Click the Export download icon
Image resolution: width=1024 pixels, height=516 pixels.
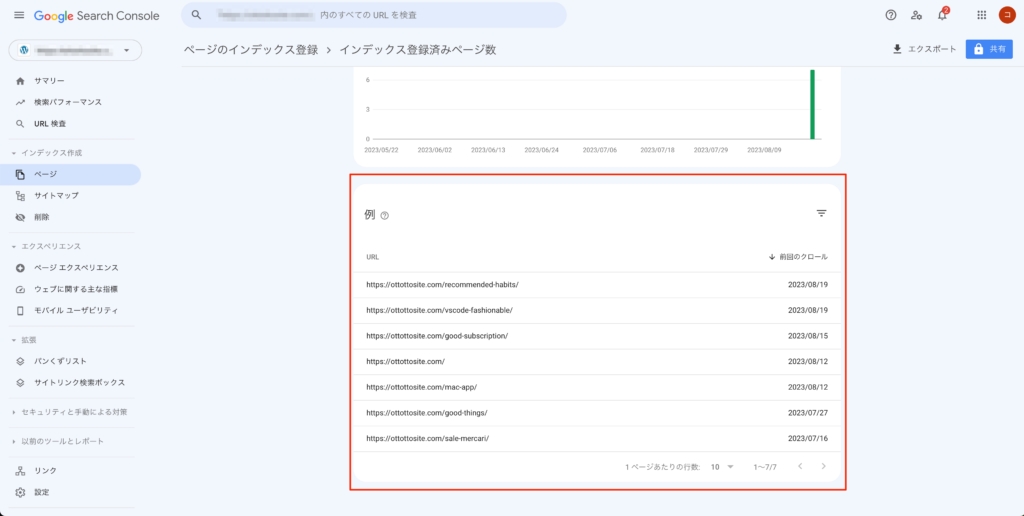point(897,49)
